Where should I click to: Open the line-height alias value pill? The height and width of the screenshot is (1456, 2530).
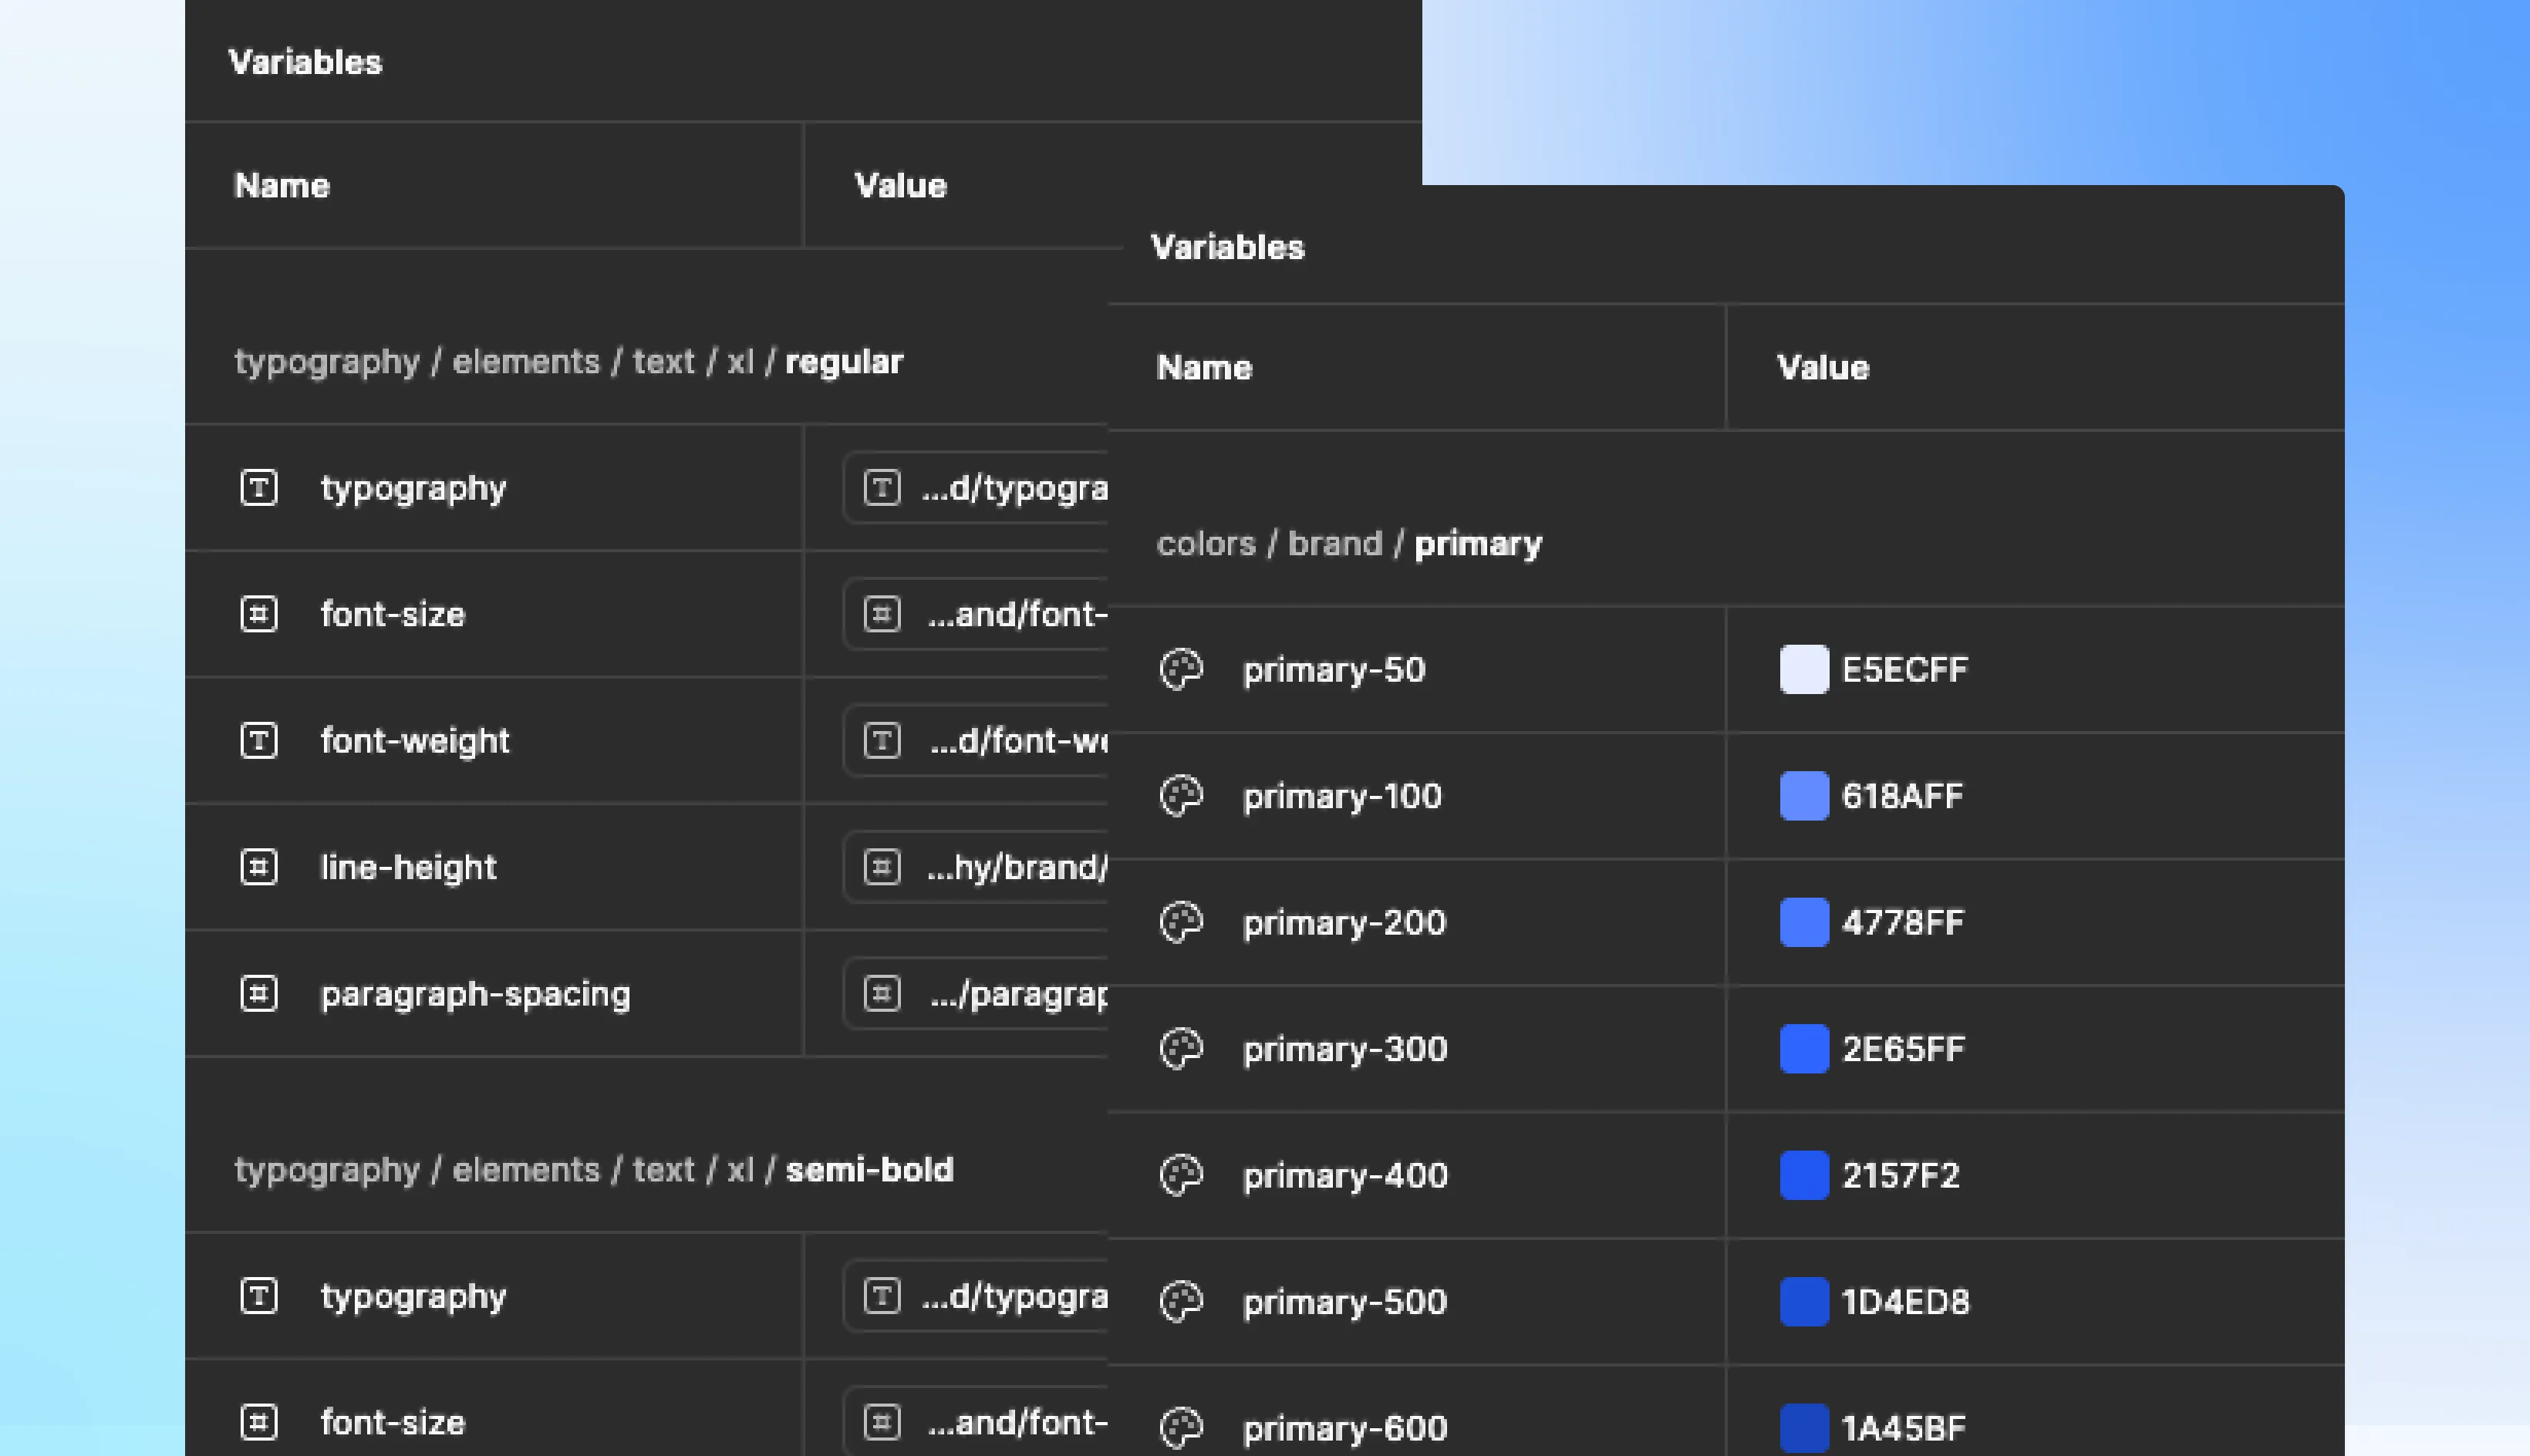(x=985, y=867)
